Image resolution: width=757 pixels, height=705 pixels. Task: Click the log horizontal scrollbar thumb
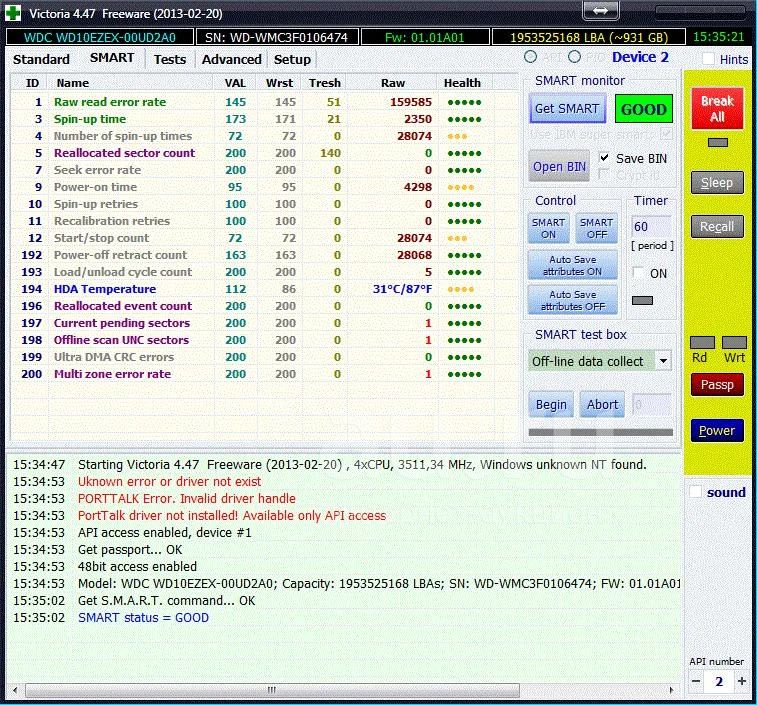coord(272,690)
